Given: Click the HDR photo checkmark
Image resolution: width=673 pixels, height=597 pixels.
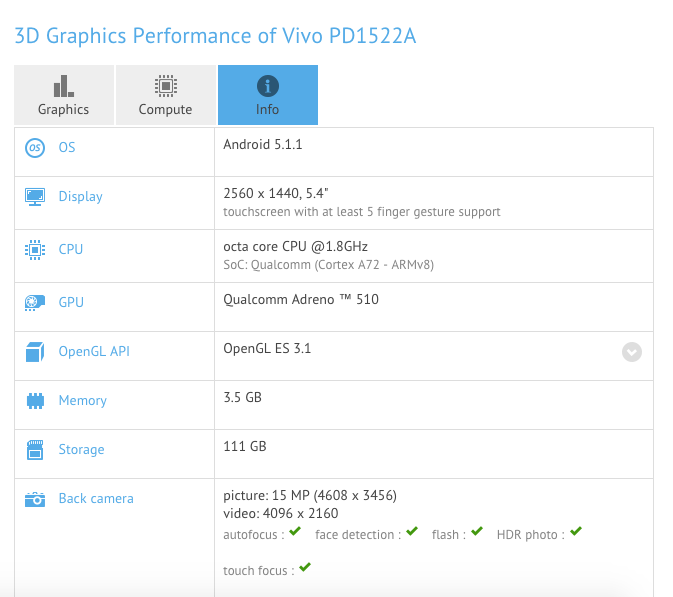Looking at the screenshot, I should pyautogui.click(x=575, y=532).
